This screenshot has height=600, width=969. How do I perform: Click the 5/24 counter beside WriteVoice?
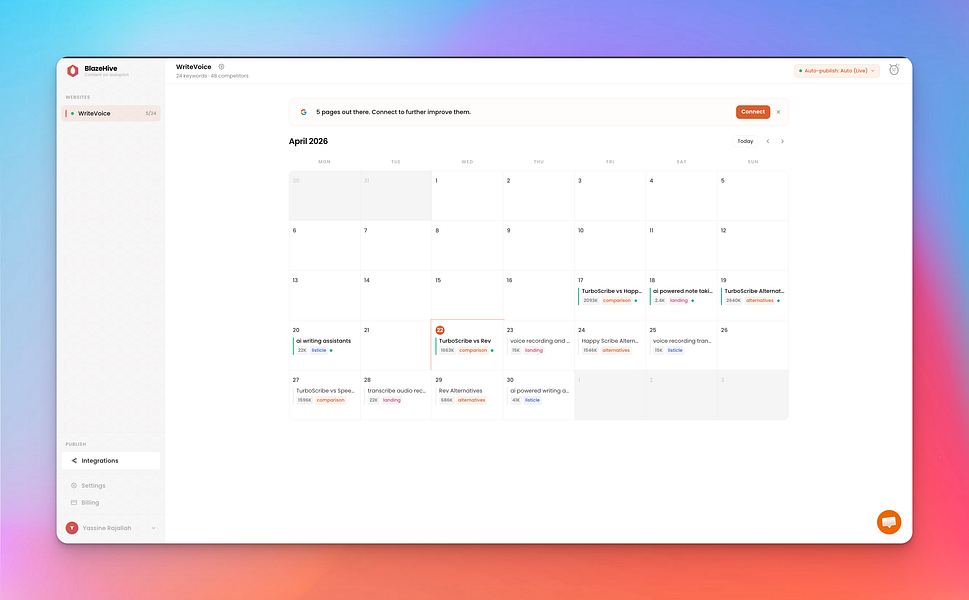(x=151, y=113)
